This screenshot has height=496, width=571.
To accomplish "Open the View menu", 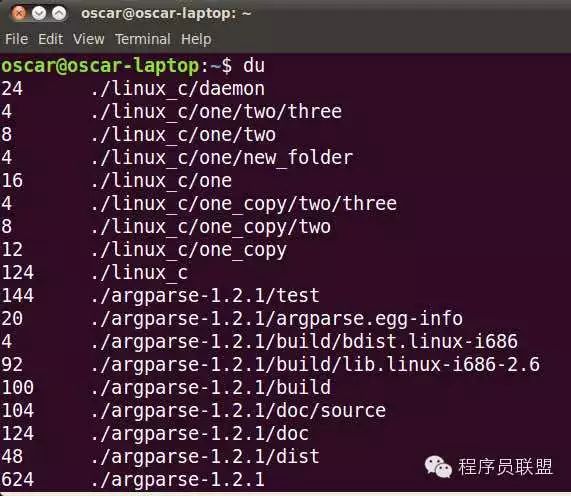I will tap(88, 39).
